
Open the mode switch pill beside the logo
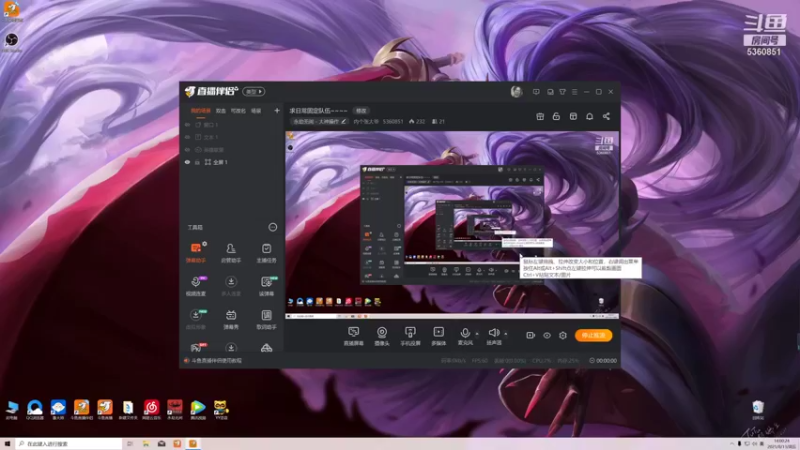[254, 92]
